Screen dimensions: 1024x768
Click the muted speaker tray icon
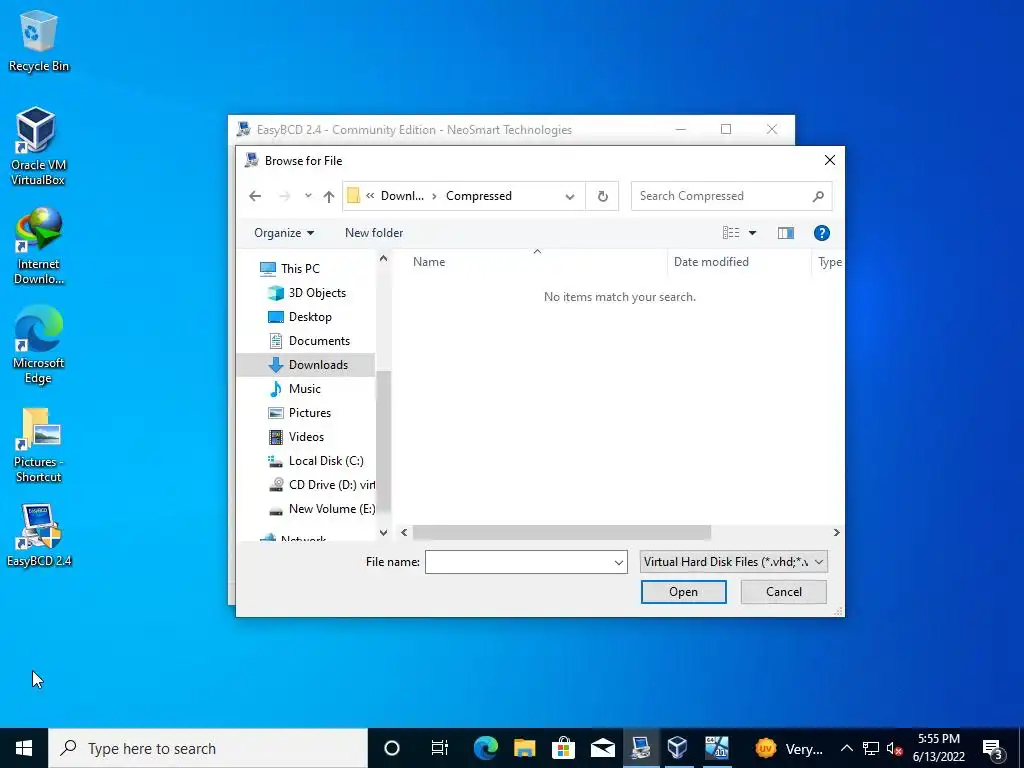pos(894,748)
